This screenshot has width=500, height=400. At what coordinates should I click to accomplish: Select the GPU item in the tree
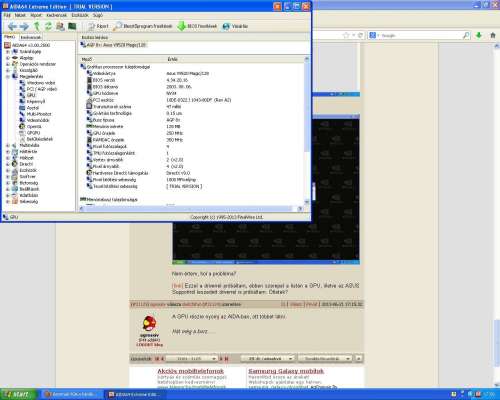click(27, 95)
